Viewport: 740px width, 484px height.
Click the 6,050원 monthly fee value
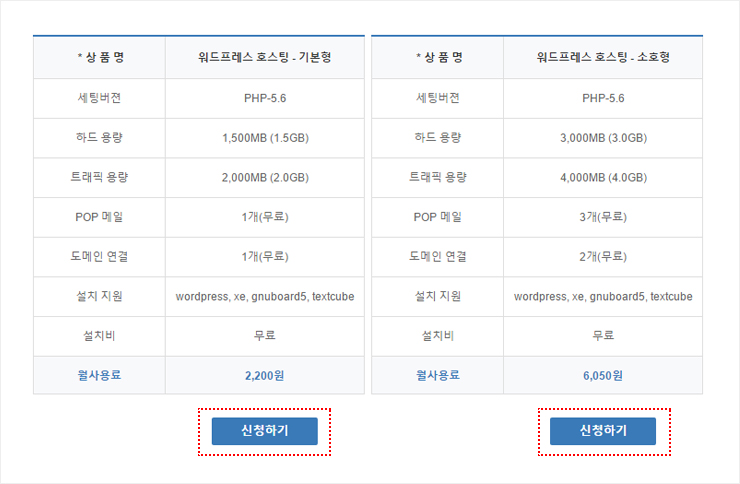603,376
